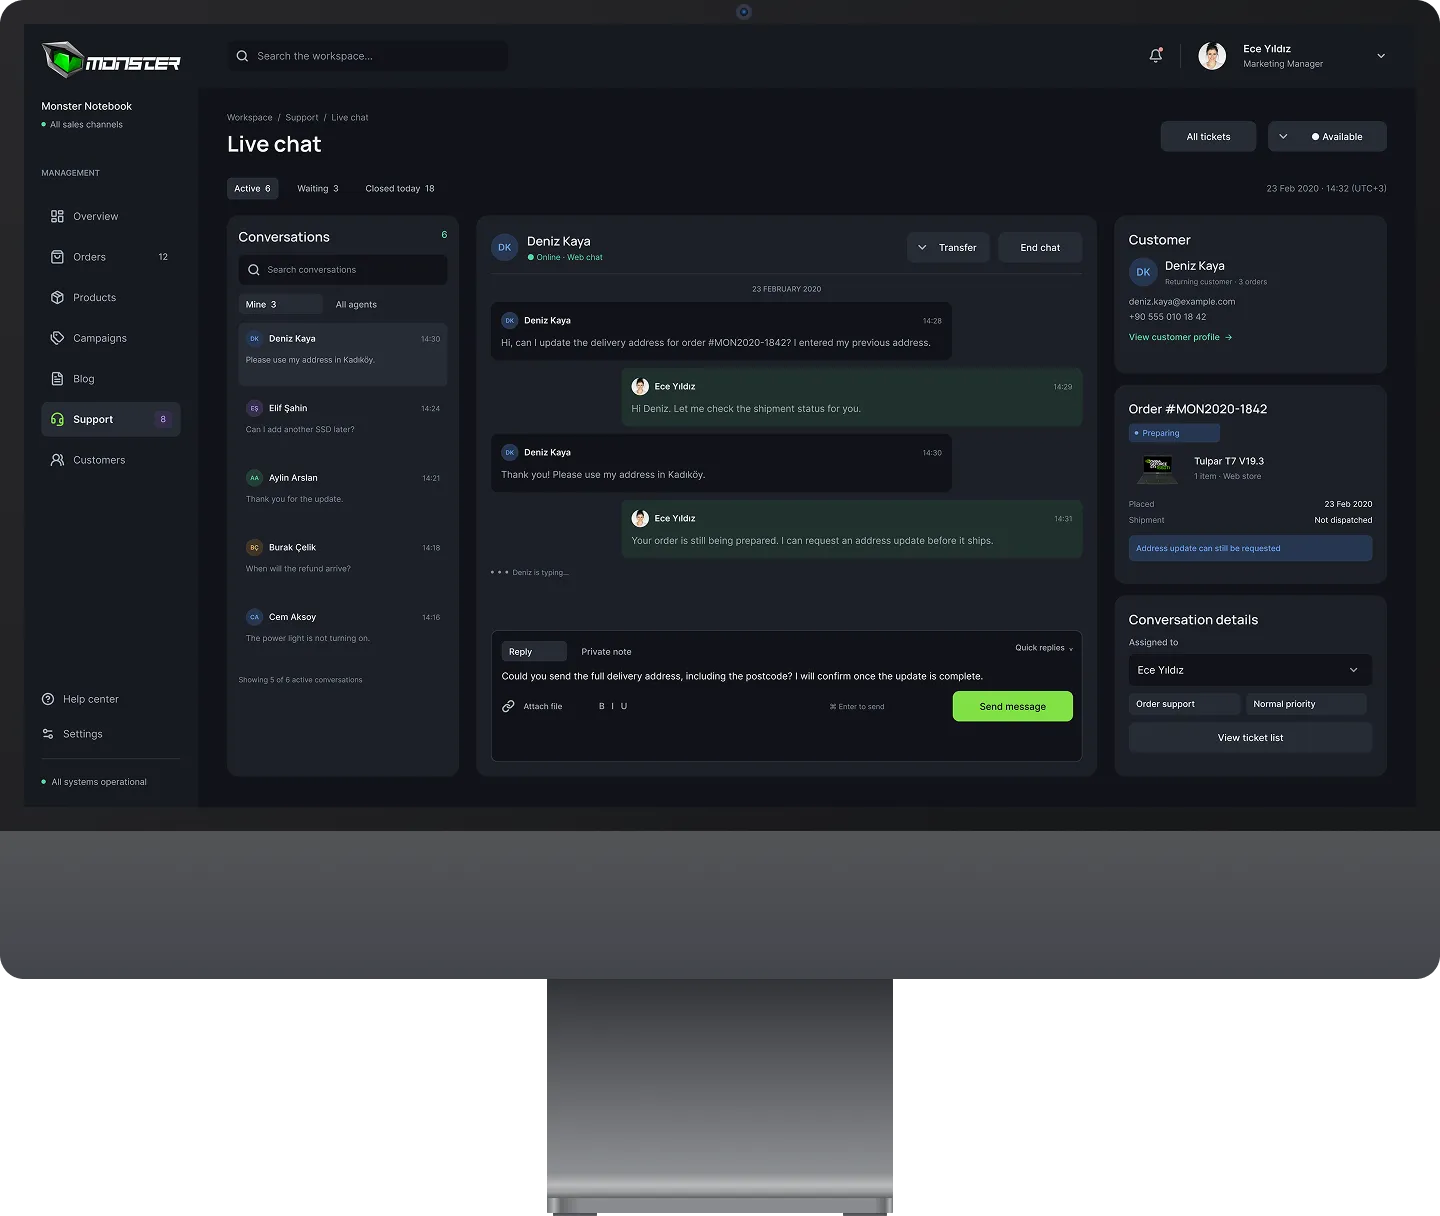Open the Transfer dropdown

948,248
